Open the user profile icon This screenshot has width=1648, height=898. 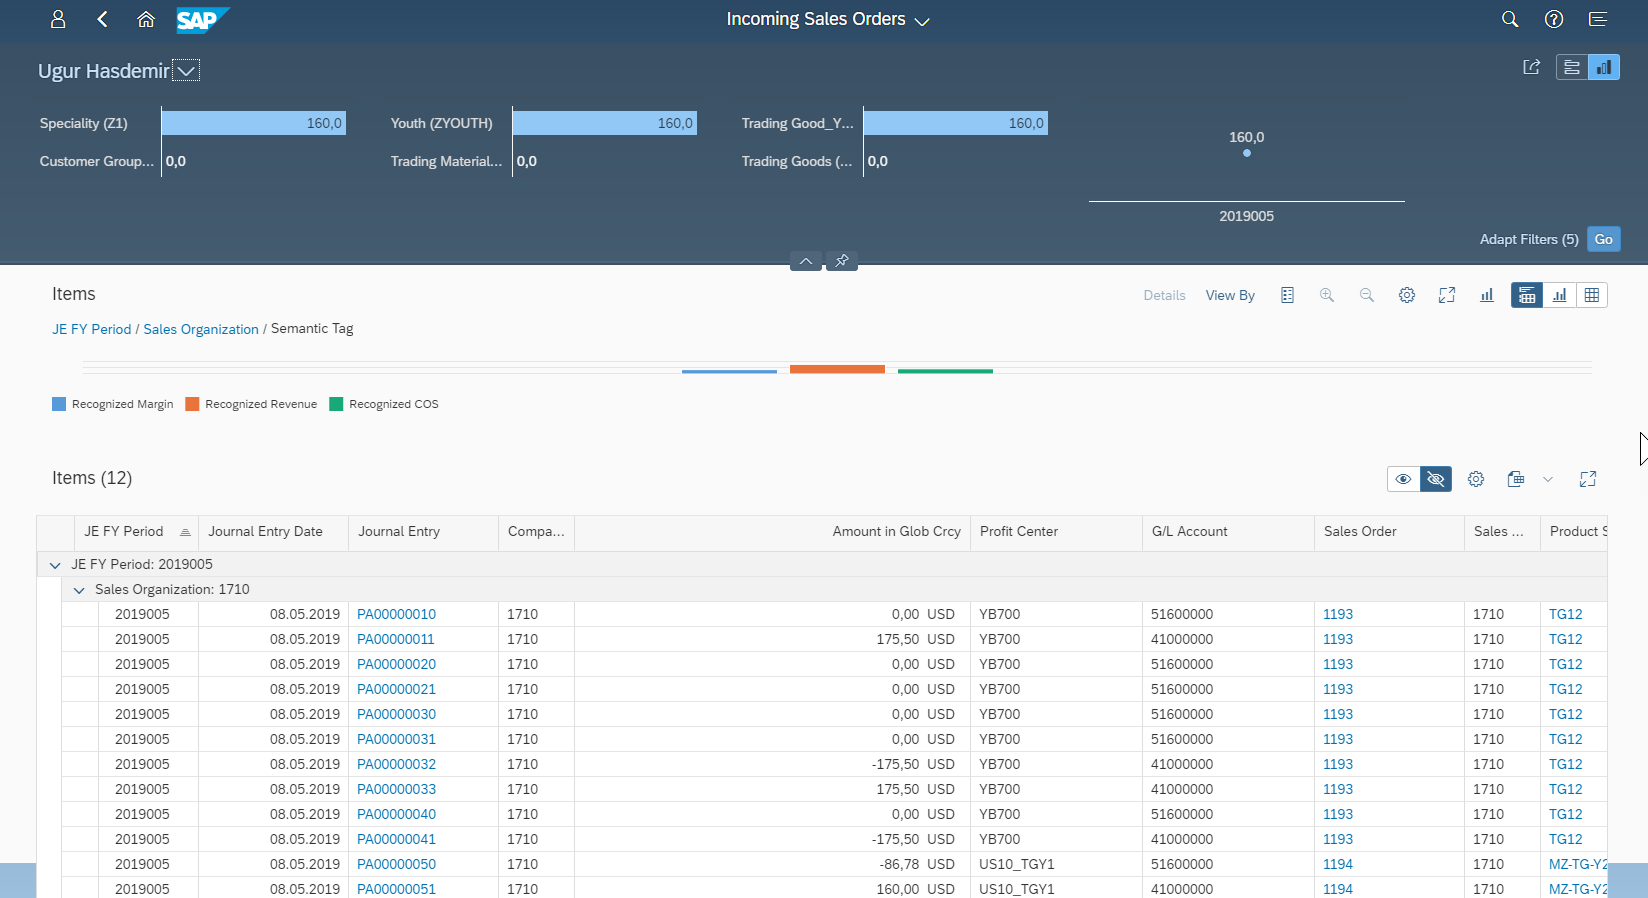[x=58, y=19]
